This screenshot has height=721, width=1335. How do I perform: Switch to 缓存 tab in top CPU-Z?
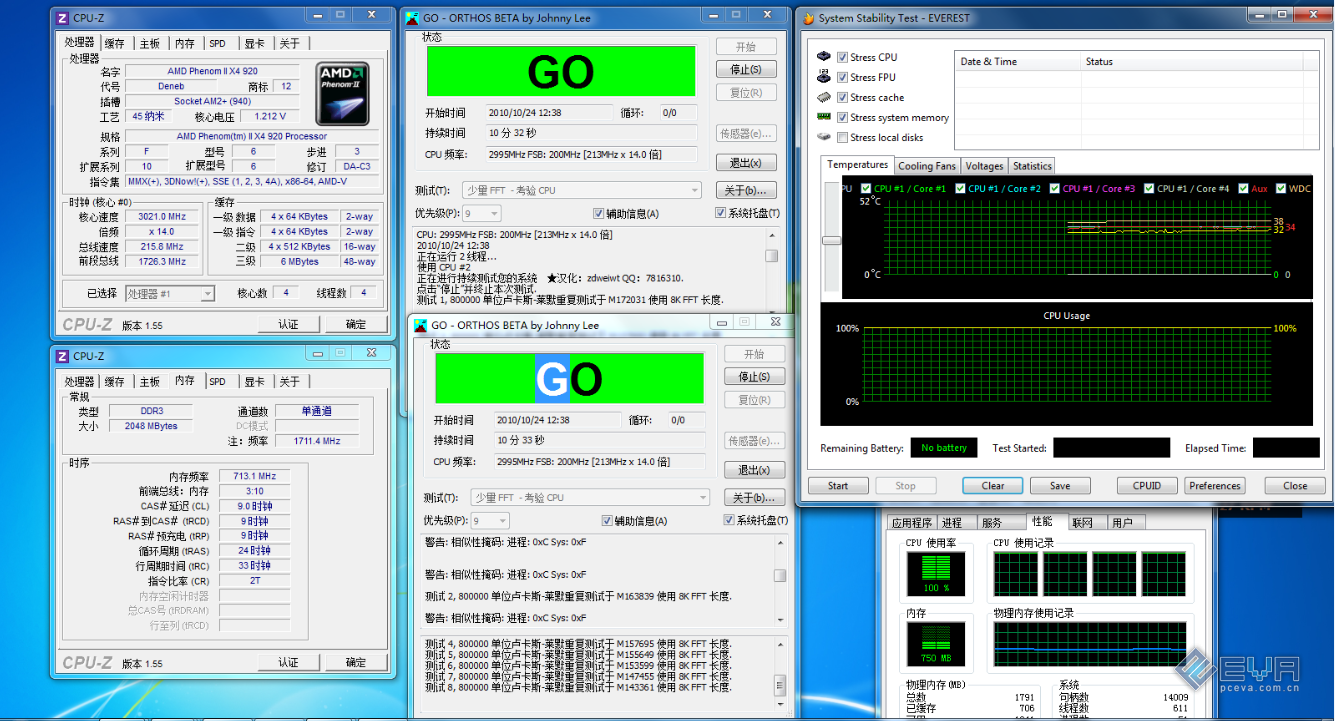point(115,43)
